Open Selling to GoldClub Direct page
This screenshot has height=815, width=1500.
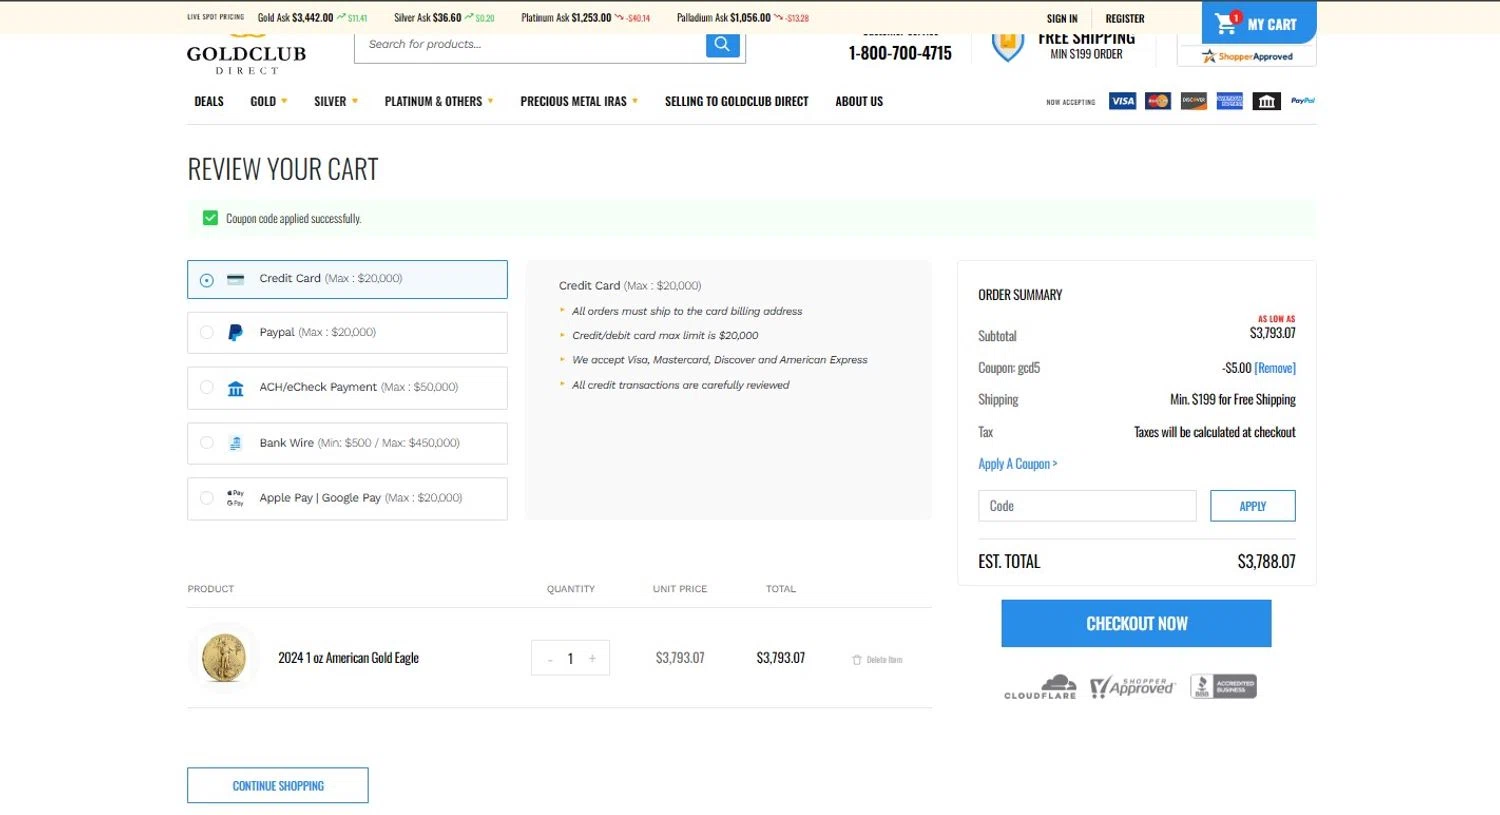pyautogui.click(x=737, y=101)
